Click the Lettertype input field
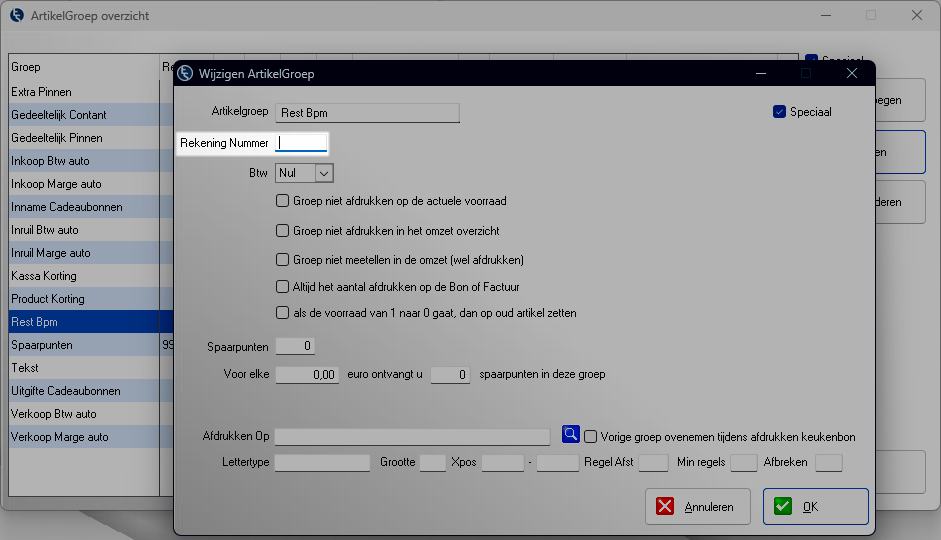Image resolution: width=941 pixels, height=540 pixels. [322, 463]
